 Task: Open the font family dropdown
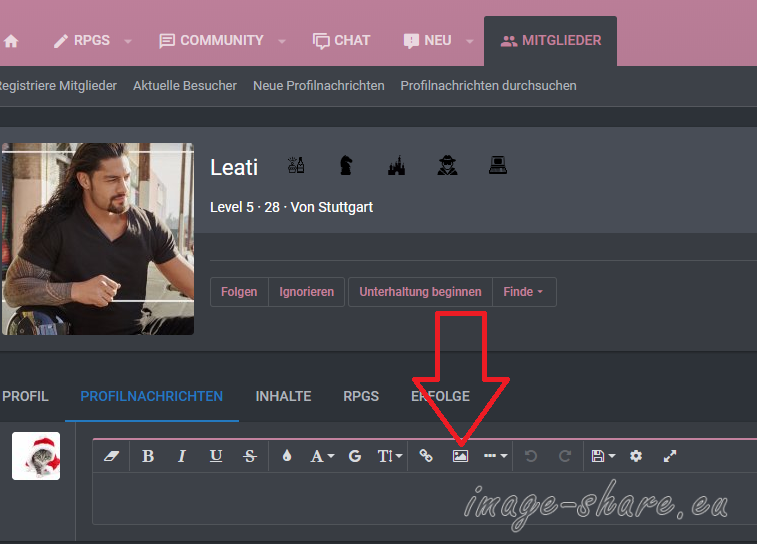point(322,456)
